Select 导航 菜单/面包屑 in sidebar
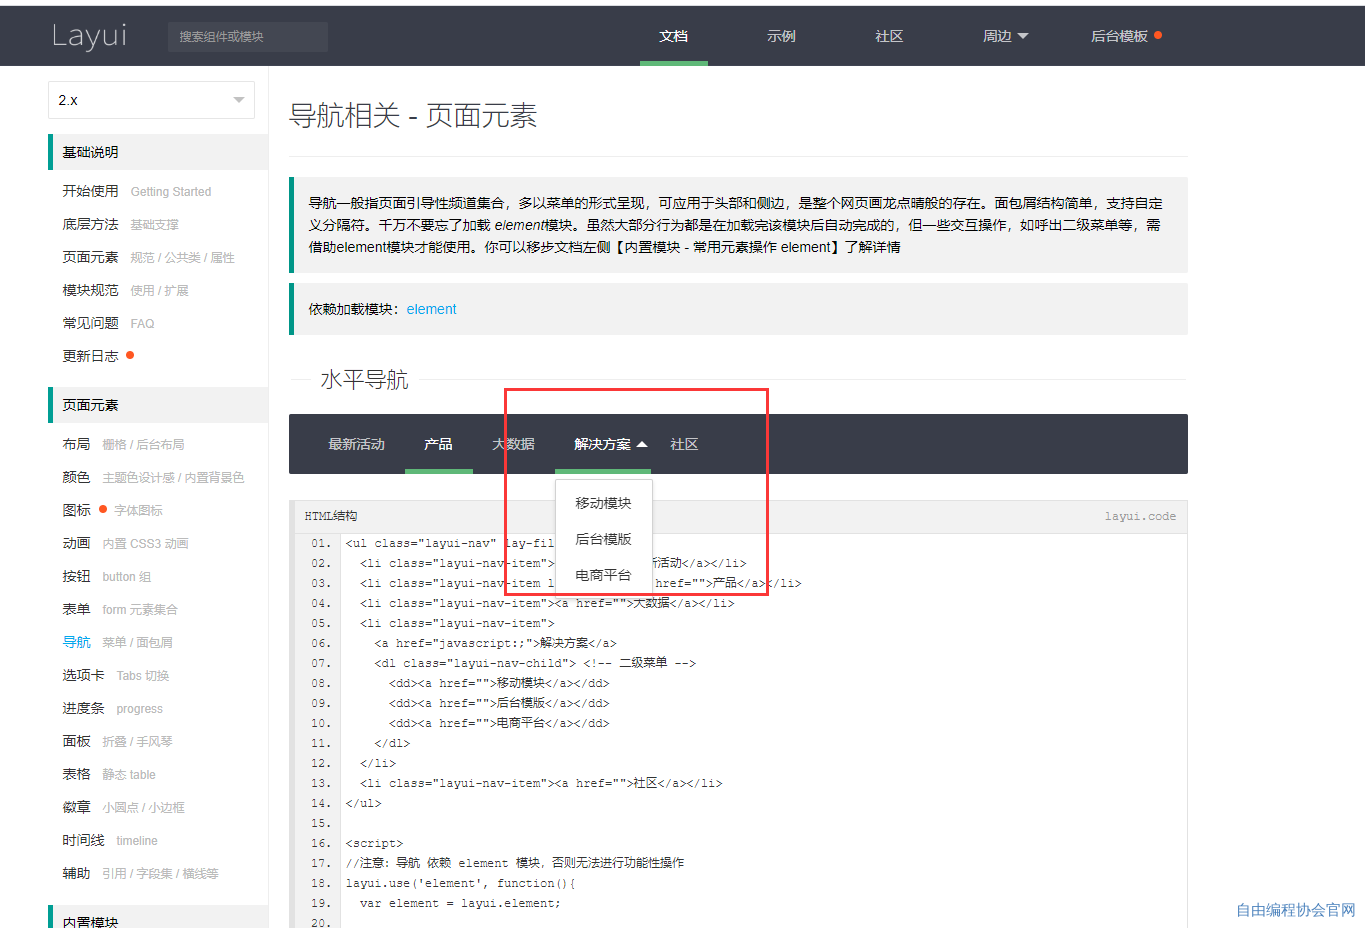This screenshot has height=928, width=1365. click(118, 642)
